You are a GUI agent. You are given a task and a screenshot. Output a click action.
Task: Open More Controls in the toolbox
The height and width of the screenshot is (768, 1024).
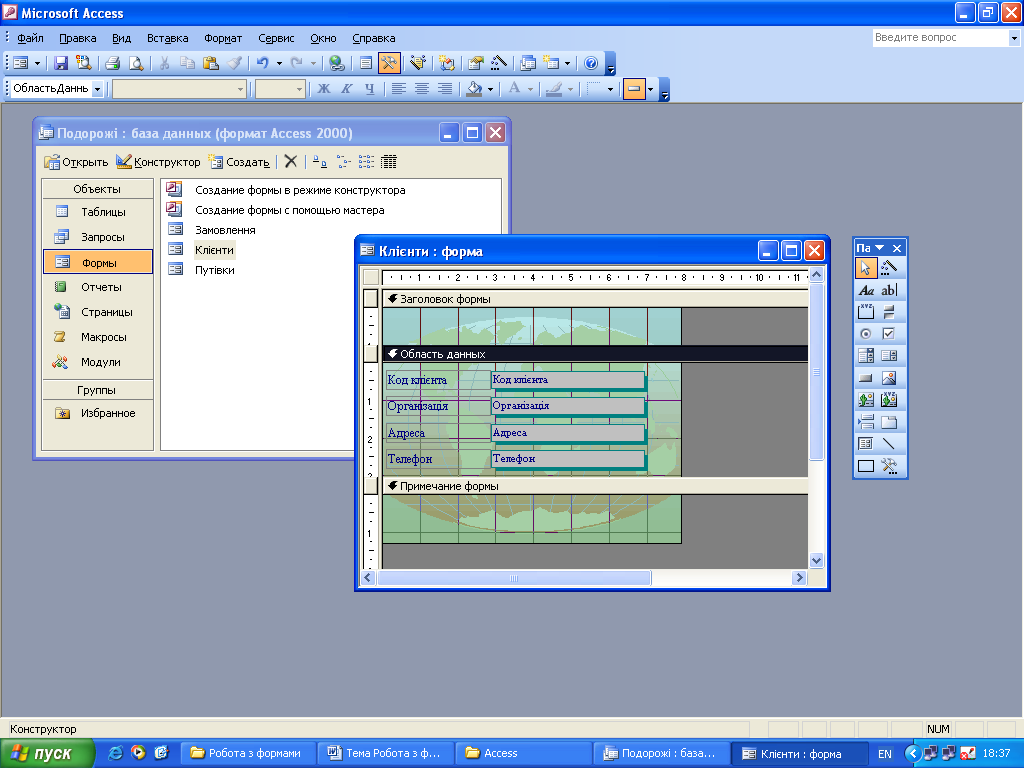click(889, 466)
